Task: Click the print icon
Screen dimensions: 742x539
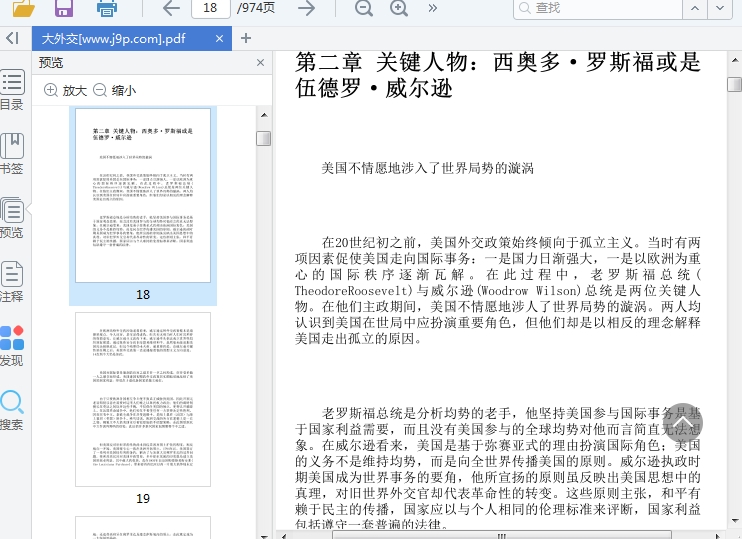Action: 107,8
